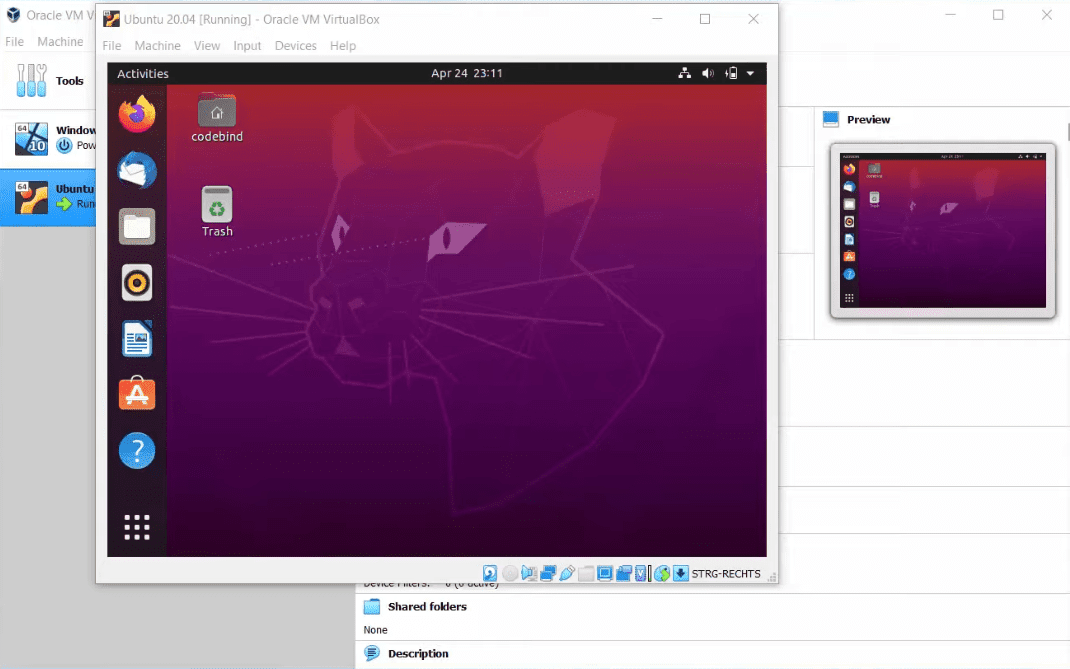Viewport: 1070px width, 669px height.
Task: Maximize the Ubuntu VM window
Action: [705, 19]
